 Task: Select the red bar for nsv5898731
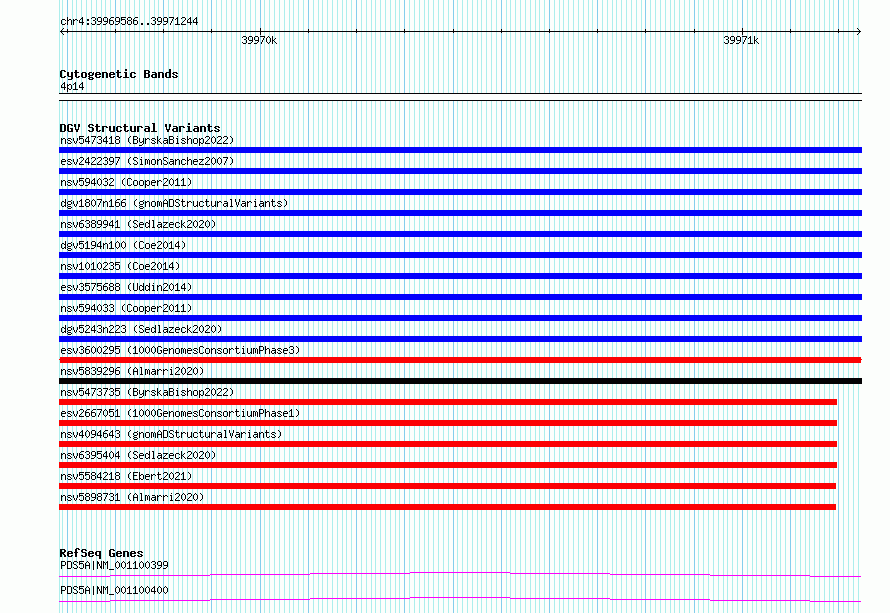click(x=447, y=507)
